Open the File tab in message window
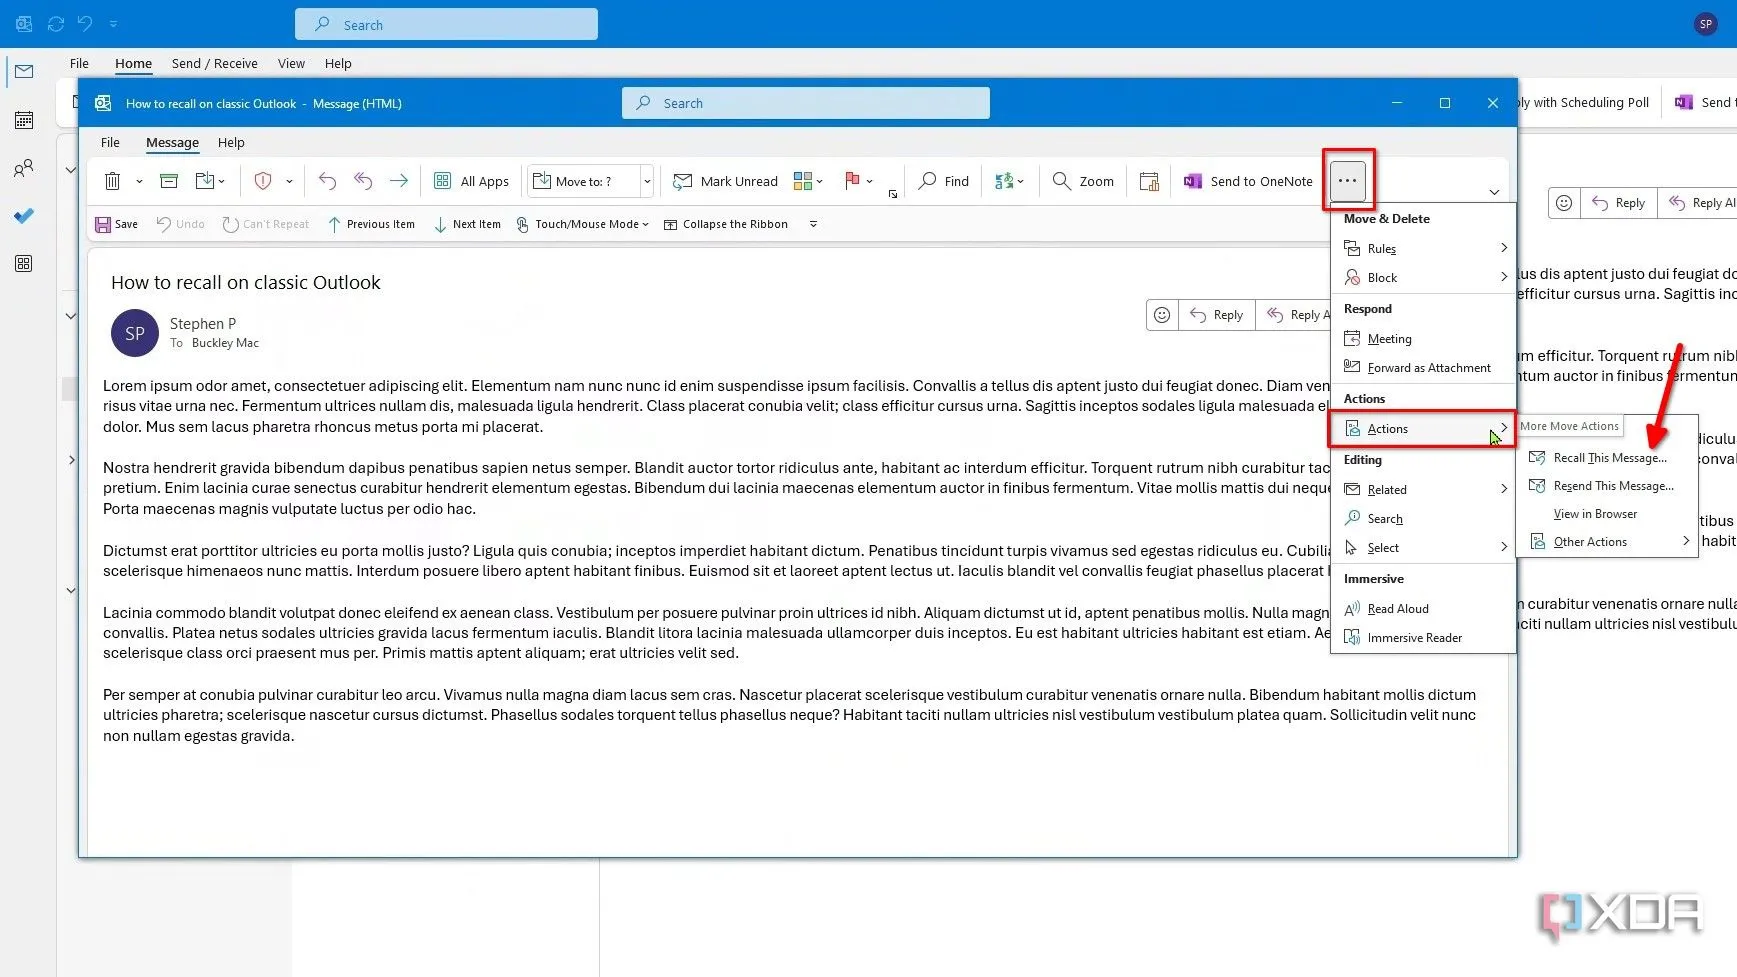The width and height of the screenshot is (1737, 977). pos(110,142)
